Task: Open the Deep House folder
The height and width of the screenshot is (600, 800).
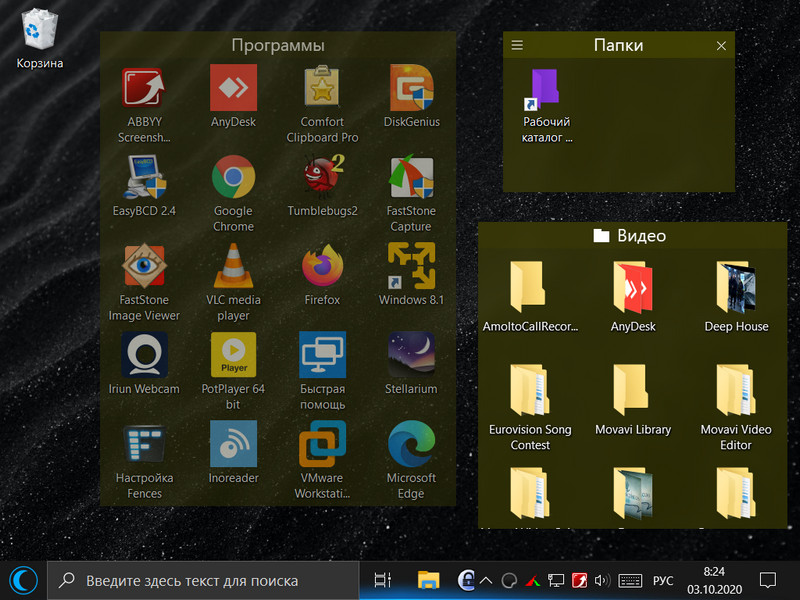Action: (x=736, y=296)
